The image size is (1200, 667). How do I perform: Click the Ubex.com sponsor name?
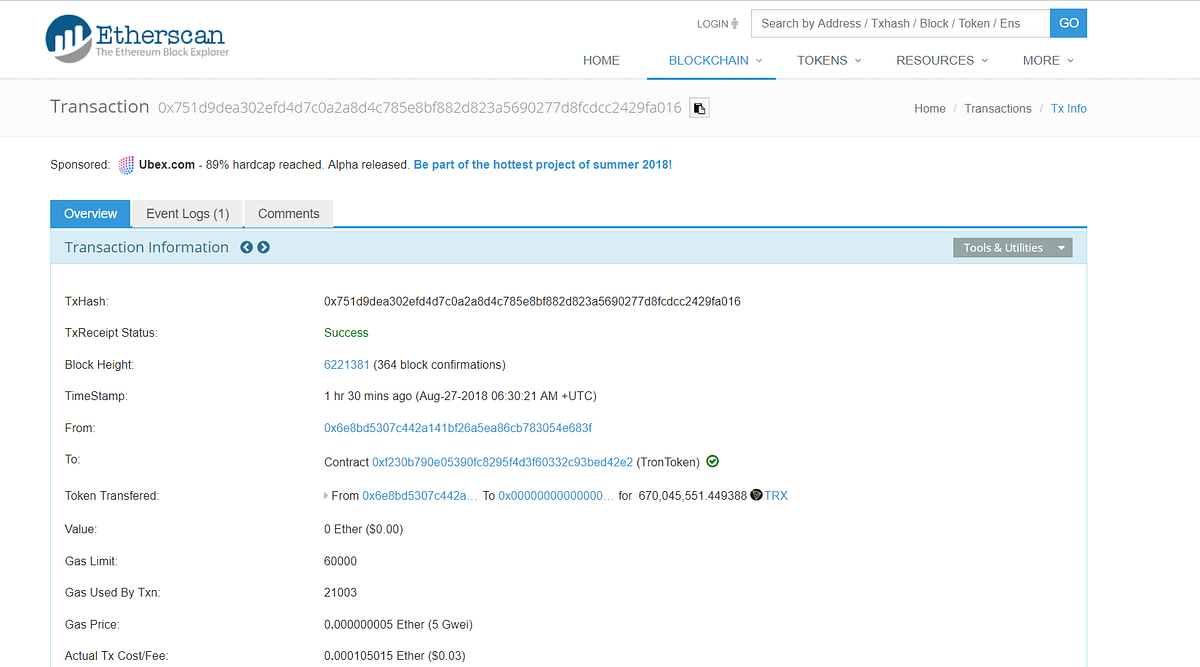(169, 165)
